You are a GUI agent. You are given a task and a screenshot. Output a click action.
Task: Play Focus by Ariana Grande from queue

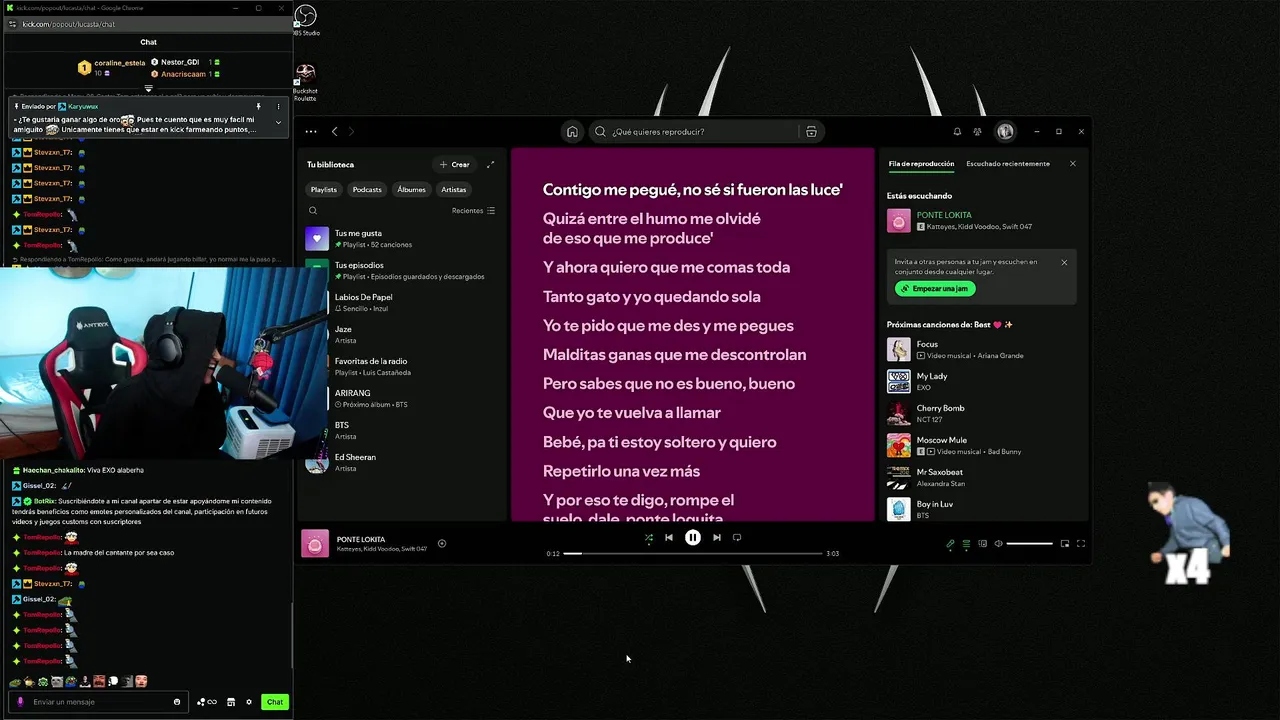980,349
